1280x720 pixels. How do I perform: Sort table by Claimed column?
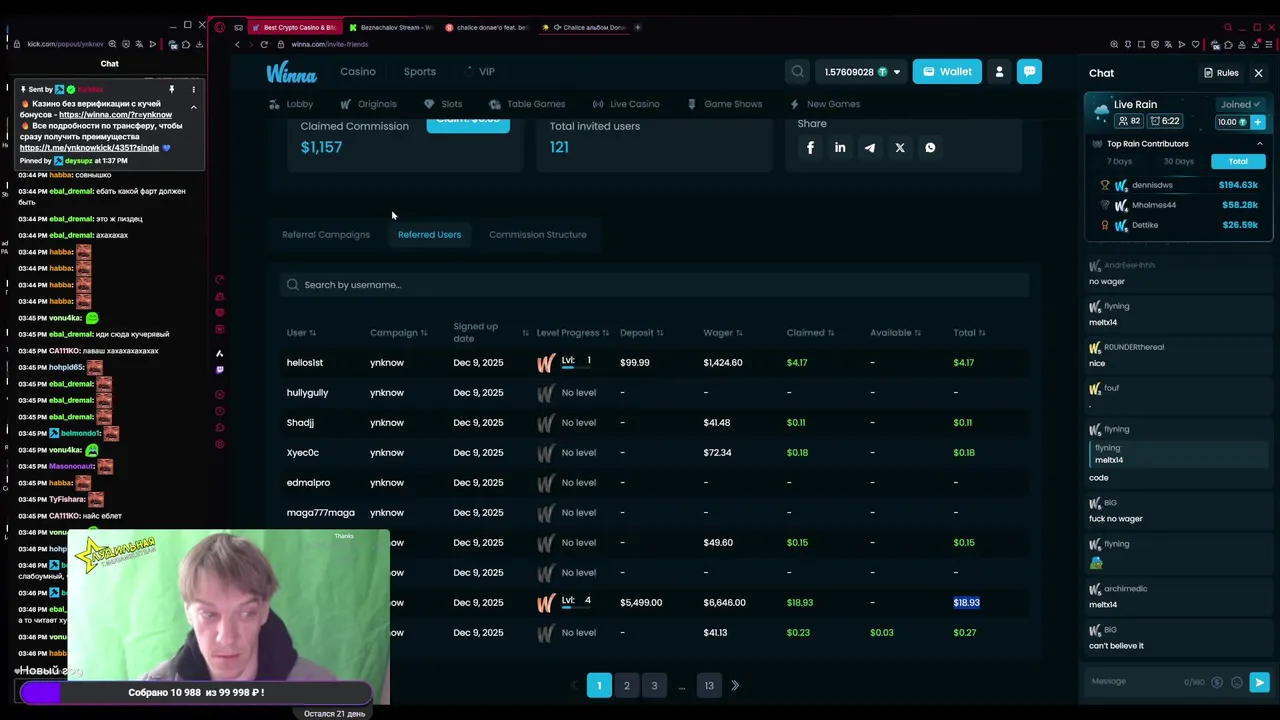pyautogui.click(x=810, y=333)
